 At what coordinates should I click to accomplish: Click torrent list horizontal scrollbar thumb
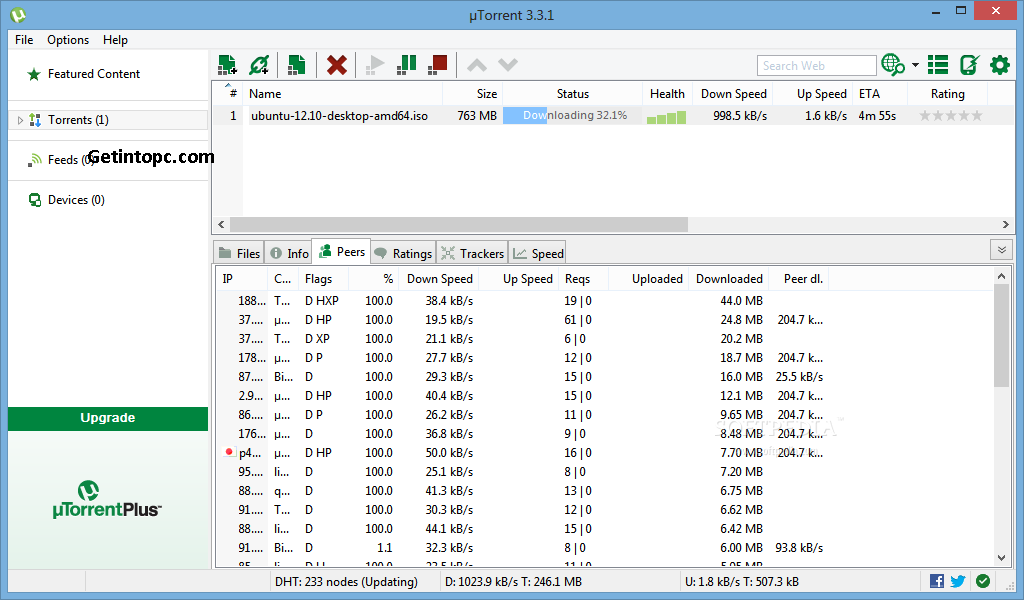point(458,225)
